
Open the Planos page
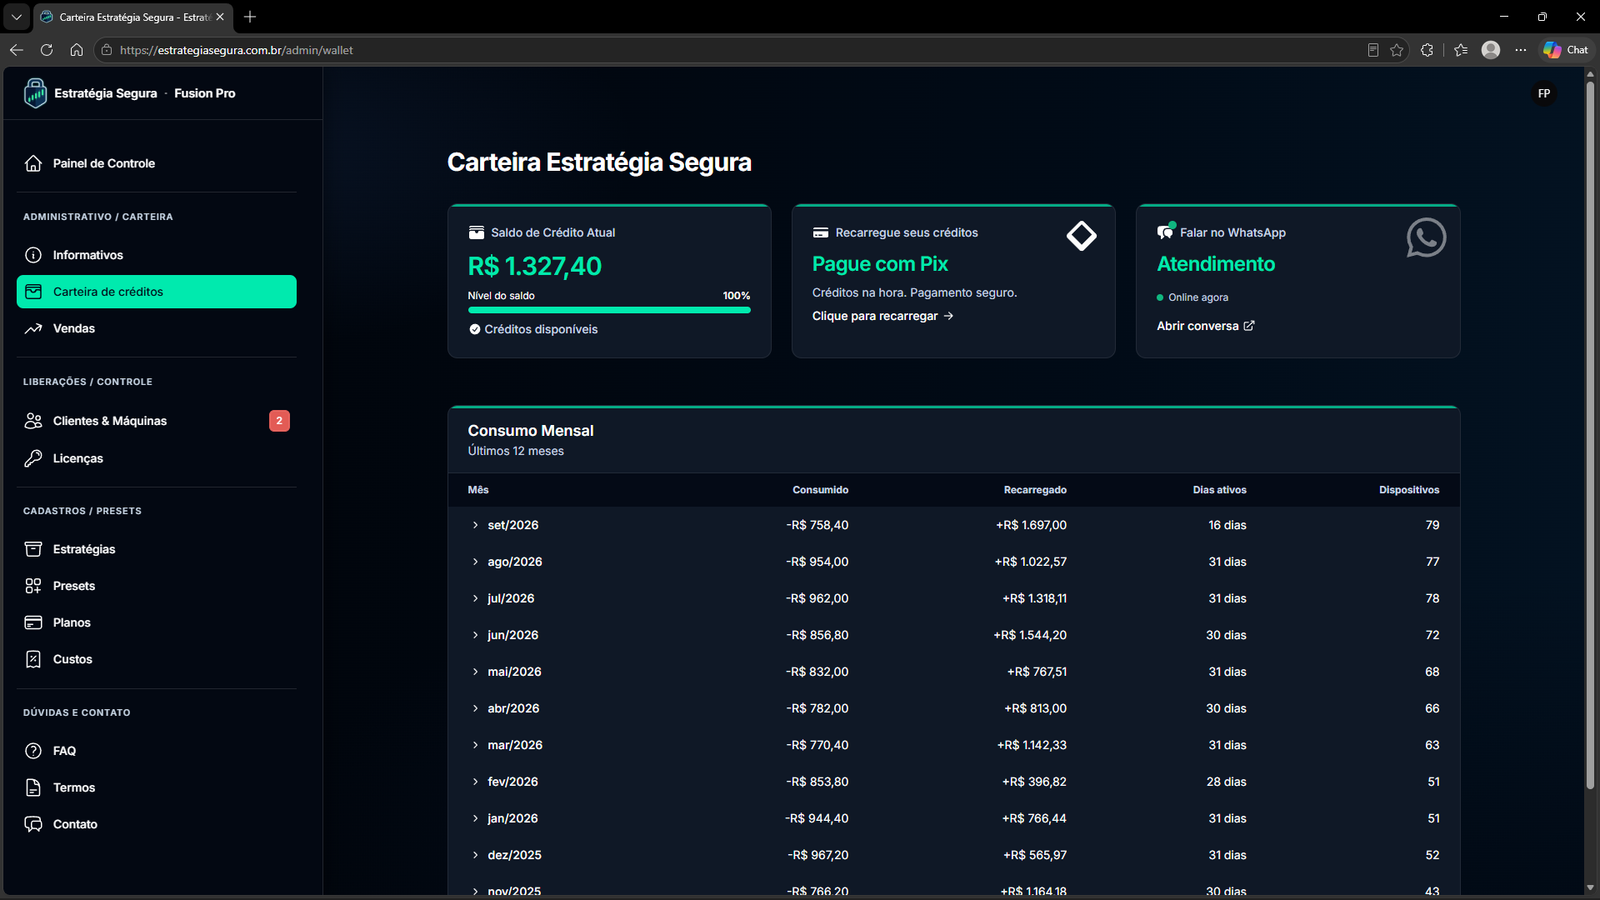[157, 623]
